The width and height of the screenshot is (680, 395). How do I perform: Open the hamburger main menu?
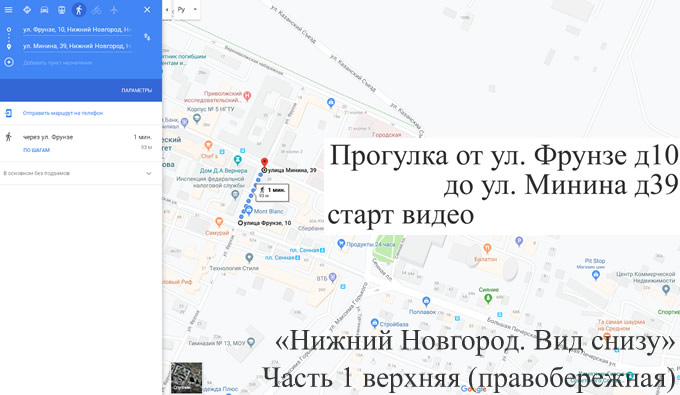[8, 10]
